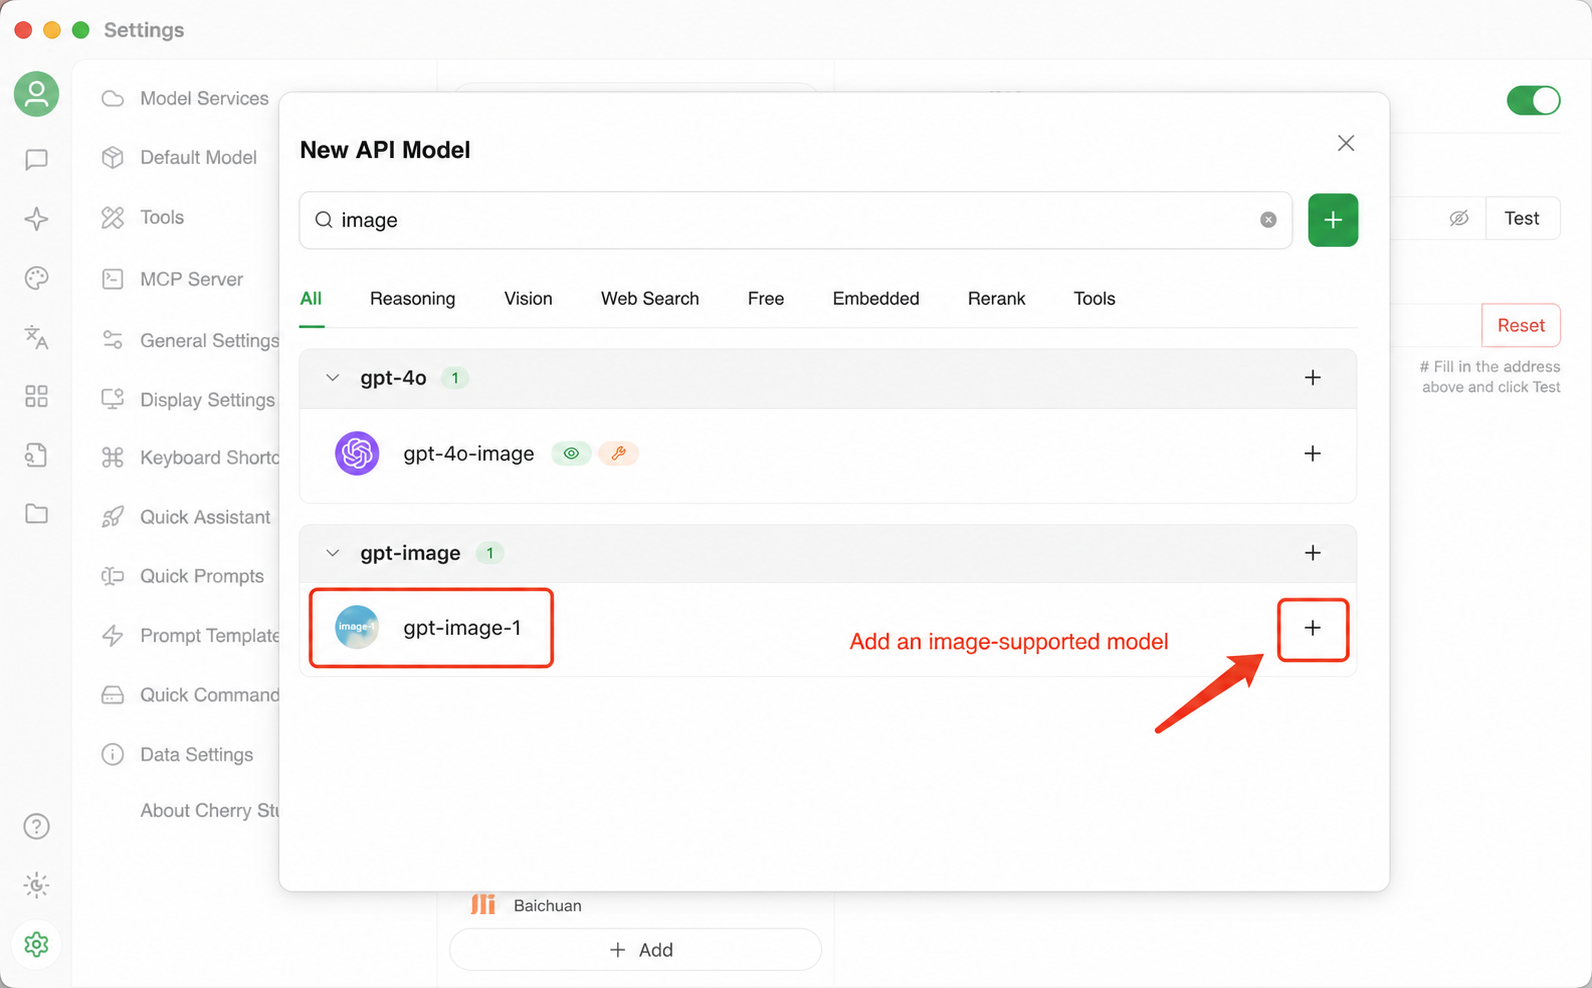Open the help question mark icon

pyautogui.click(x=36, y=826)
